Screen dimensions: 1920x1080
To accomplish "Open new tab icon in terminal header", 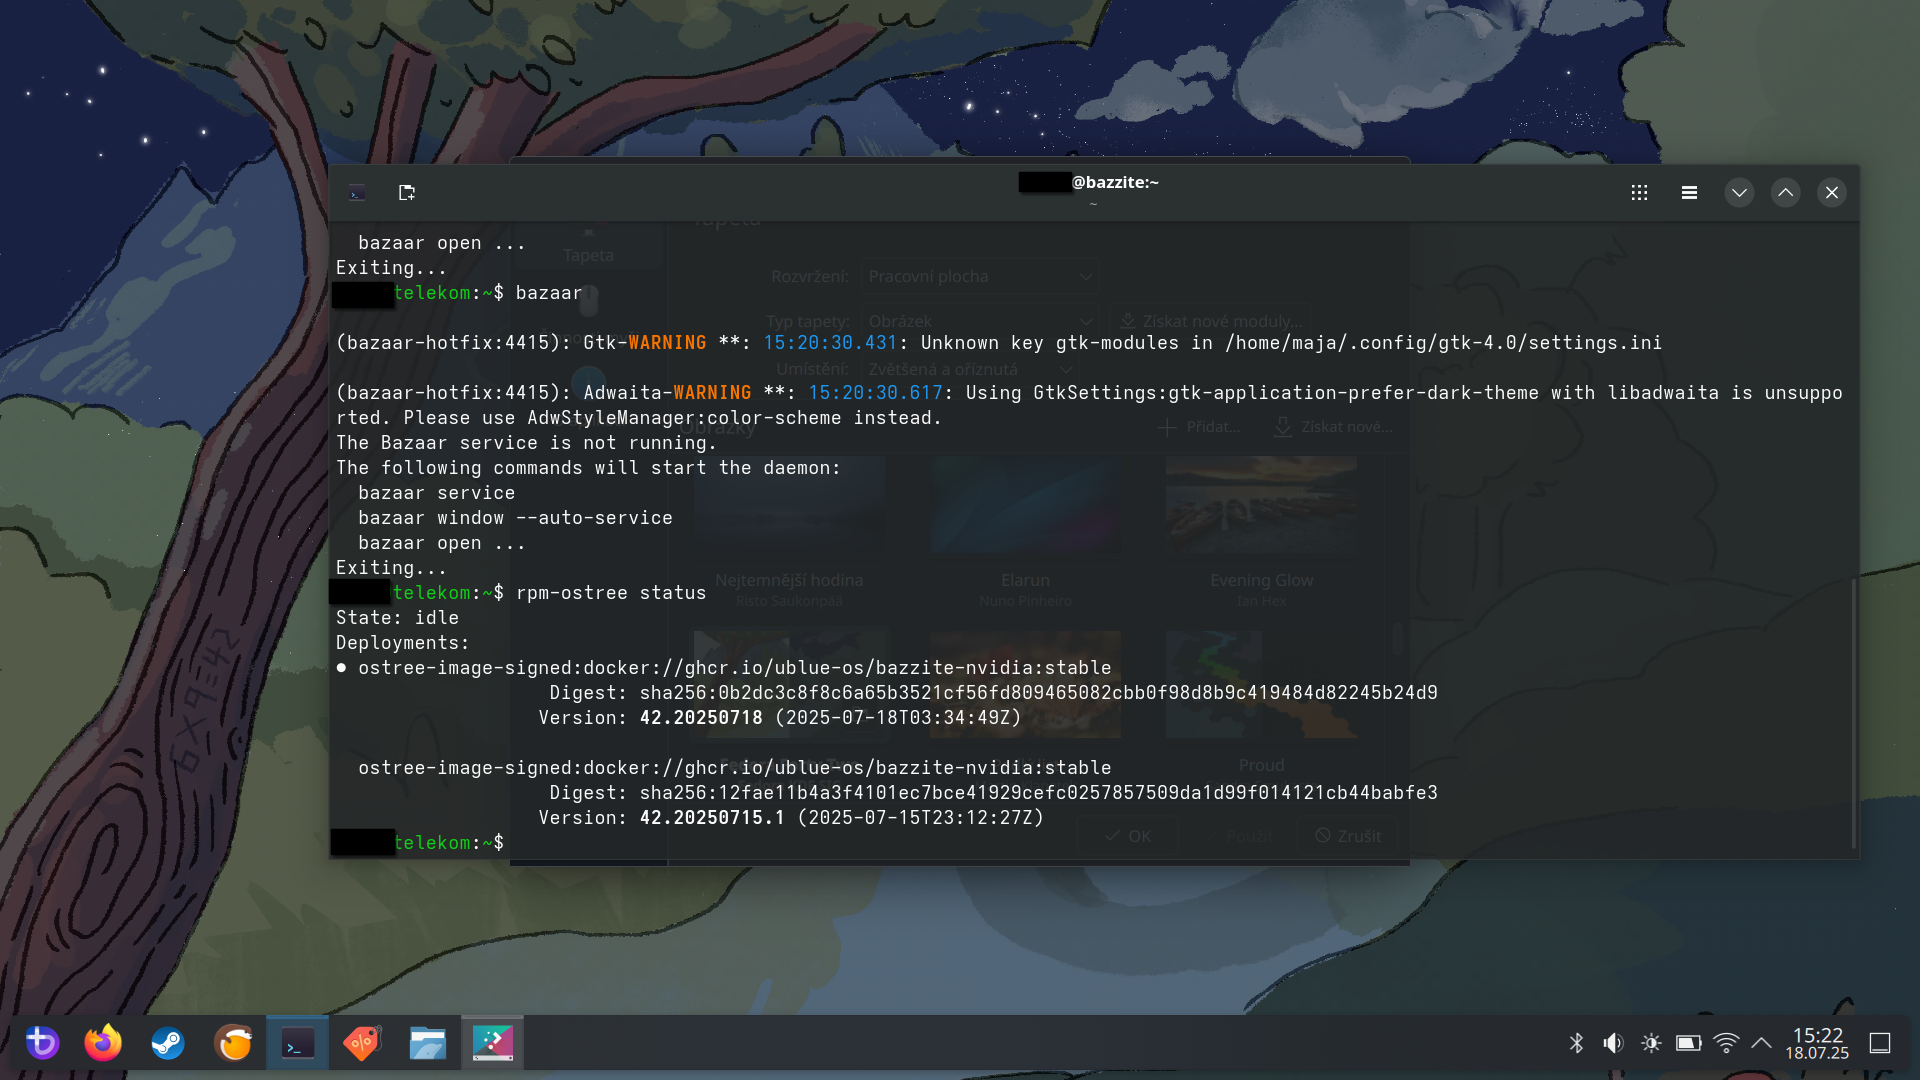I will pyautogui.click(x=406, y=192).
